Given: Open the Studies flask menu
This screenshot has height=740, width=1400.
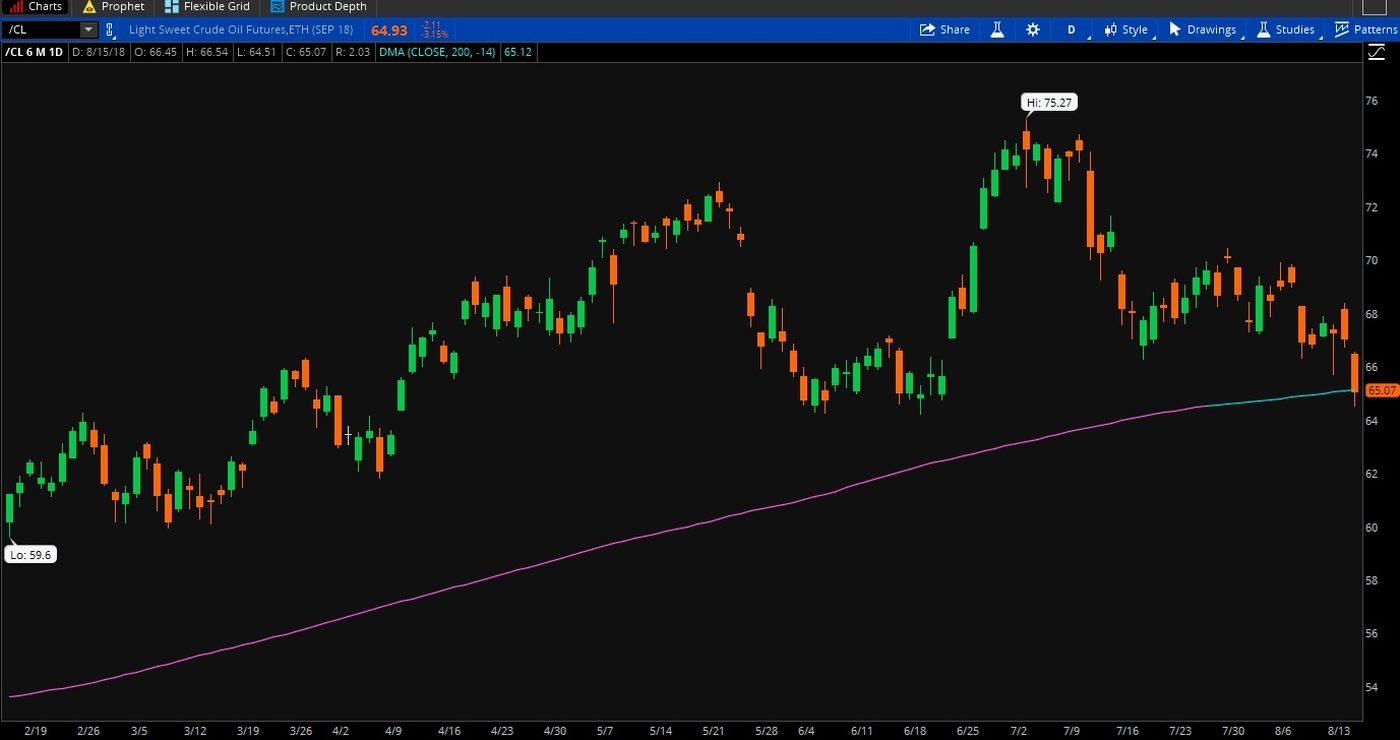Looking at the screenshot, I should coord(1285,30).
